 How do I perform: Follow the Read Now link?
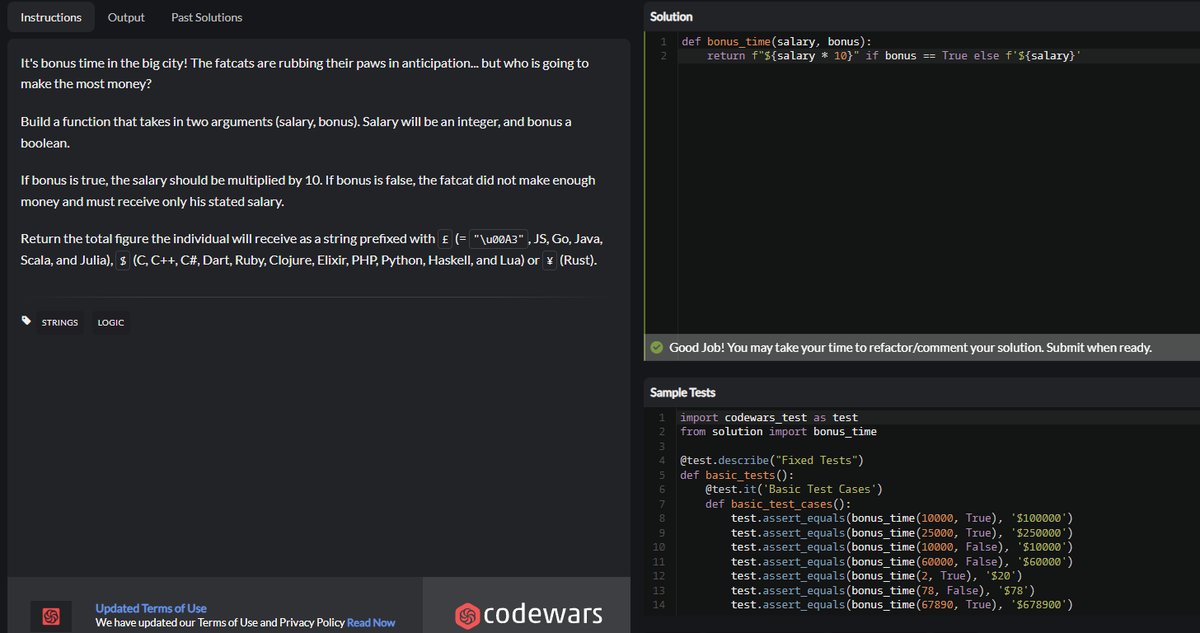pyautogui.click(x=371, y=623)
